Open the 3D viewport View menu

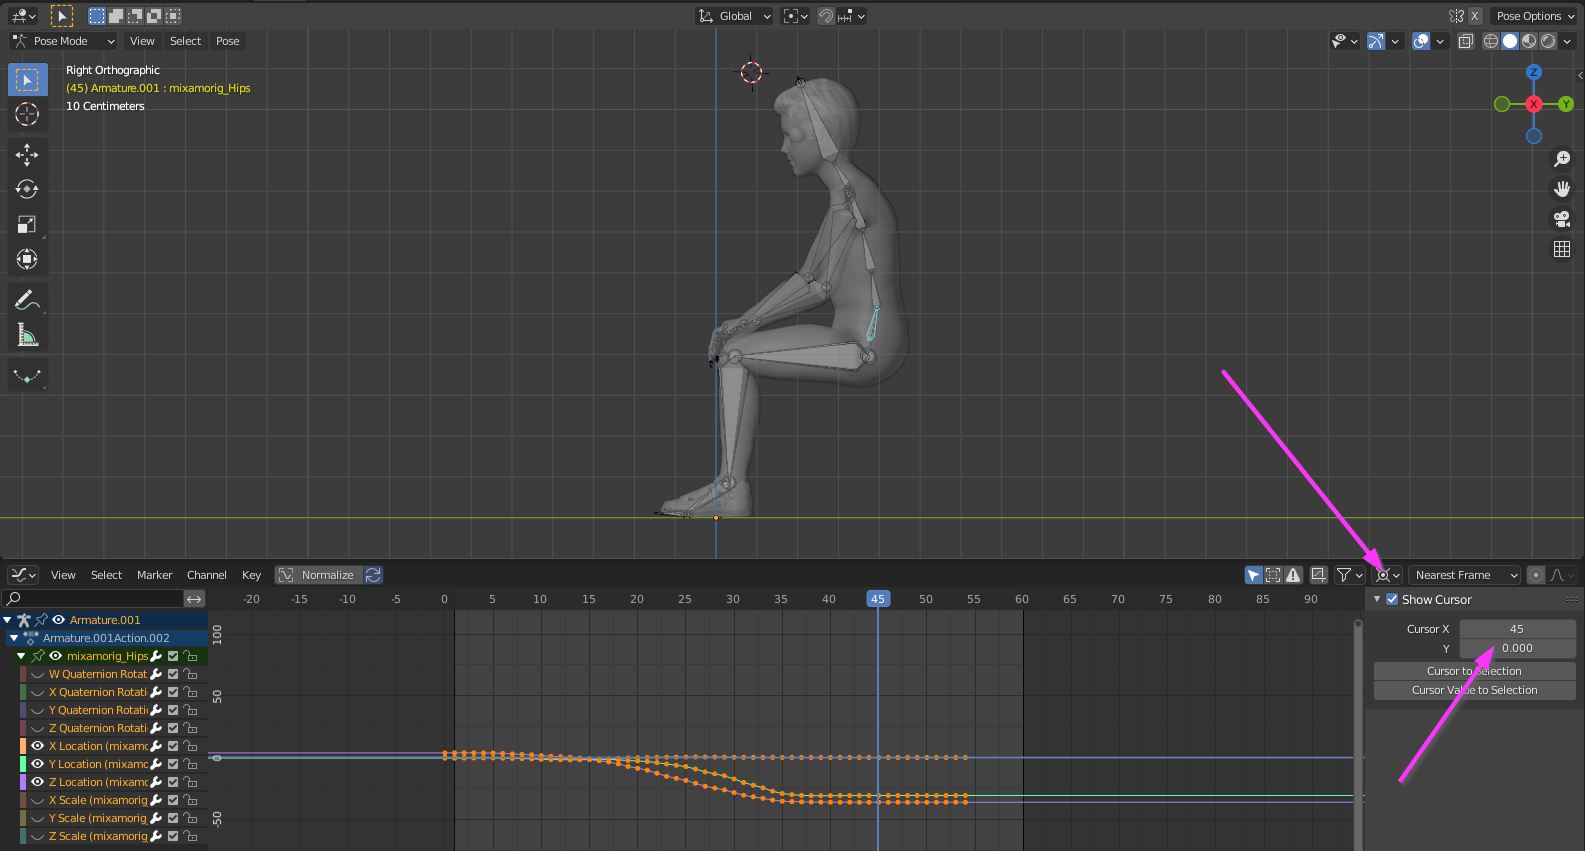(142, 41)
